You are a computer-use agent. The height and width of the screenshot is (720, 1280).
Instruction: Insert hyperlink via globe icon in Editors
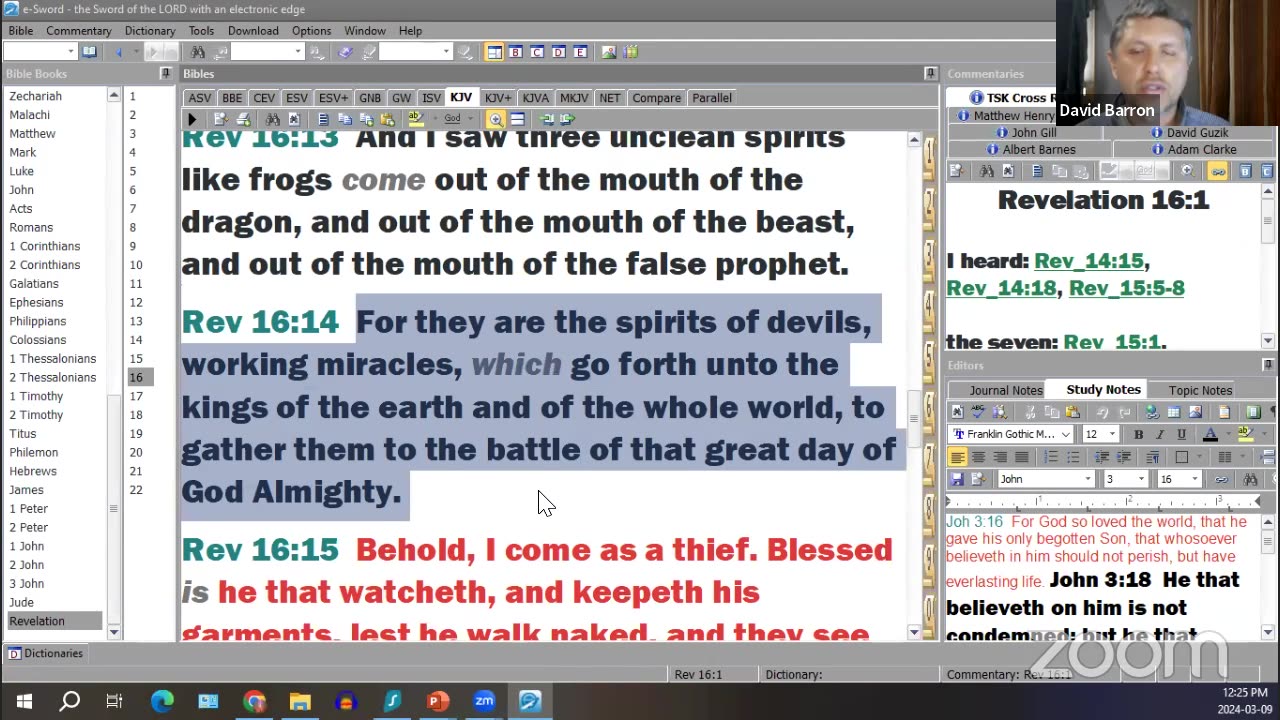pos(1151,412)
